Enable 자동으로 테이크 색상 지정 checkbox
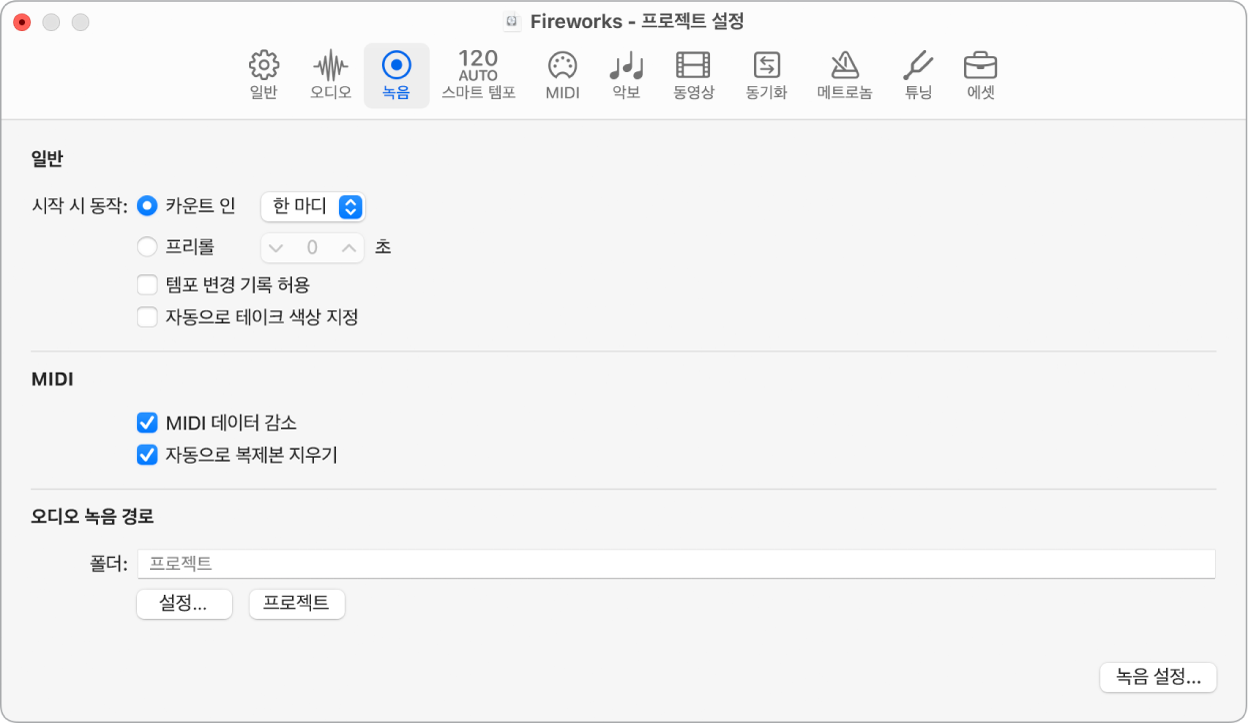This screenshot has width=1248, height=724. click(148, 317)
